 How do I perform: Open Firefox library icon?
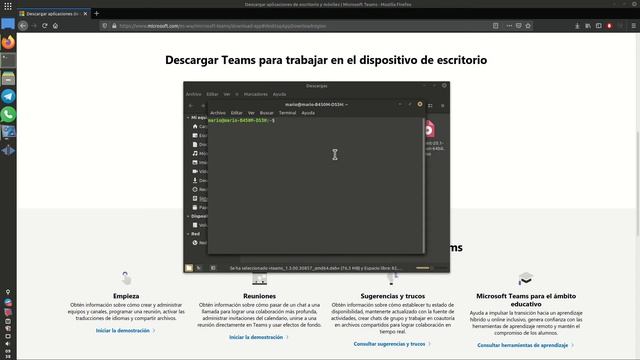(x=588, y=26)
